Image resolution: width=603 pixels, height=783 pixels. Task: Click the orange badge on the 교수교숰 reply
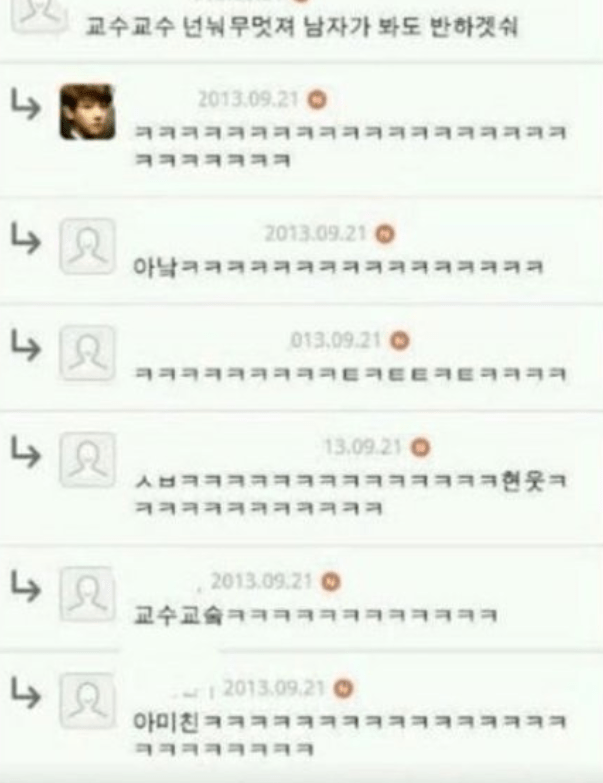[x=330, y=582]
